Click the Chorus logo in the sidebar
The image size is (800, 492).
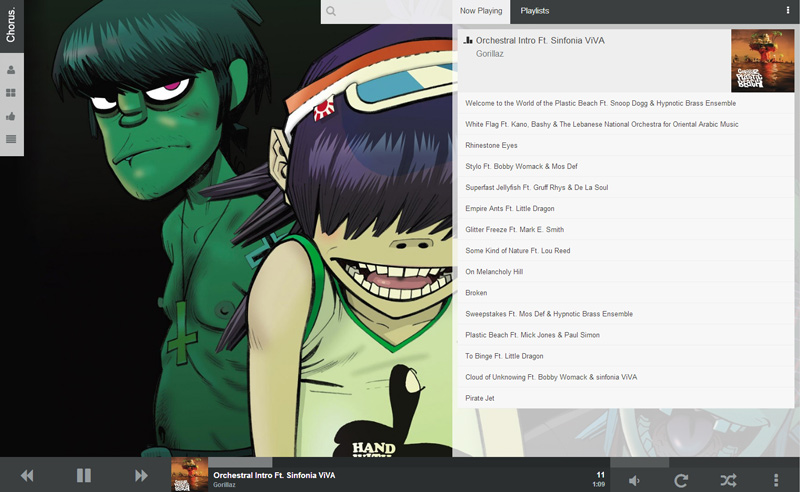11,25
